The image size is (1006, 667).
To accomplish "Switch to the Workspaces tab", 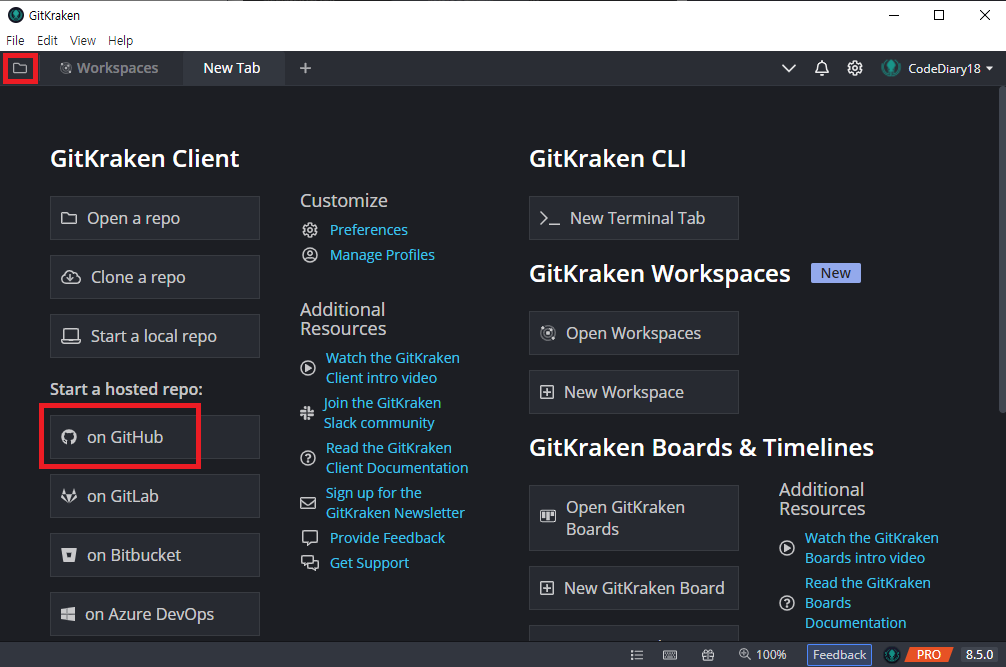I will (x=109, y=68).
